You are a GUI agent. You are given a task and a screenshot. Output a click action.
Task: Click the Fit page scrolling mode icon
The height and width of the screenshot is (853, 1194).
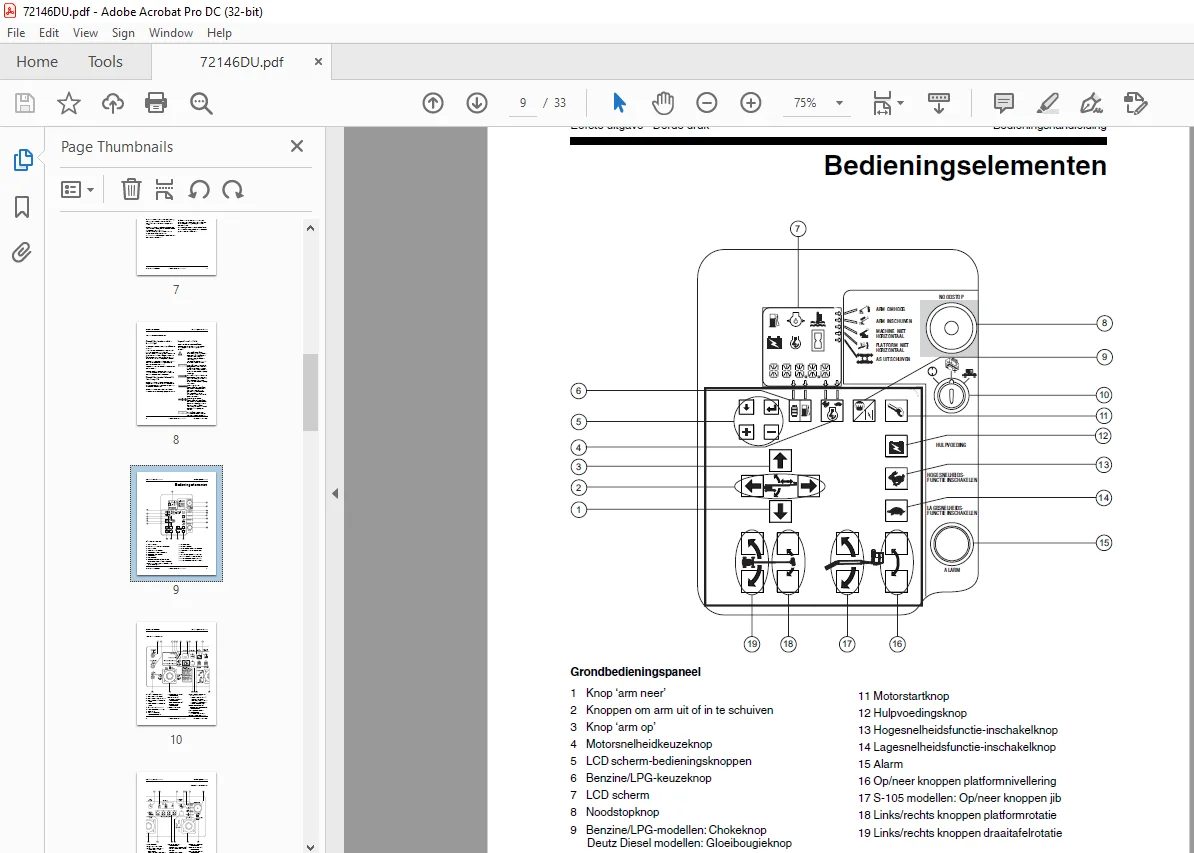[882, 103]
